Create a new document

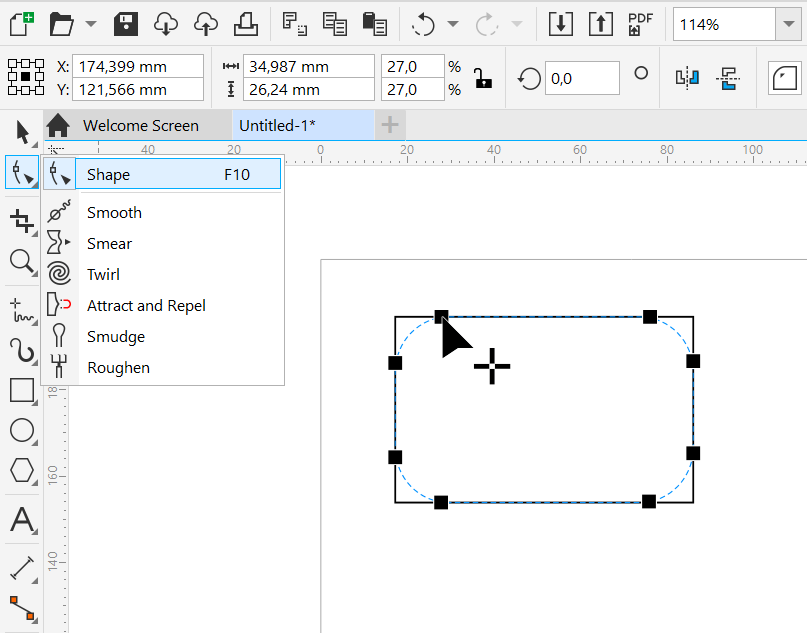click(22, 24)
